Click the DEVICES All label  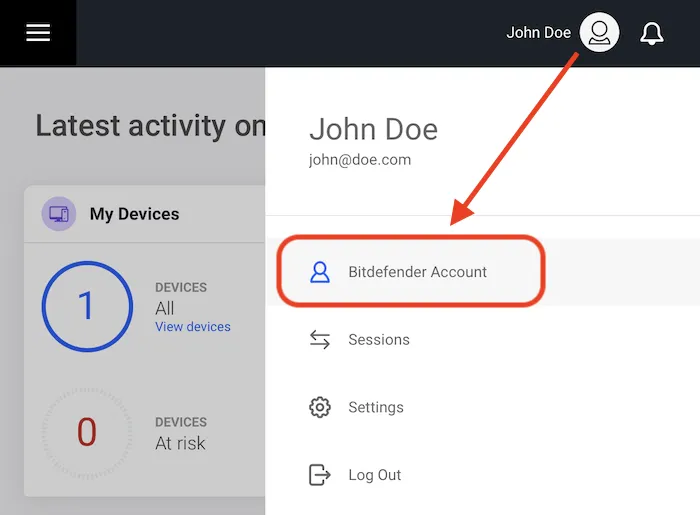click(x=181, y=299)
